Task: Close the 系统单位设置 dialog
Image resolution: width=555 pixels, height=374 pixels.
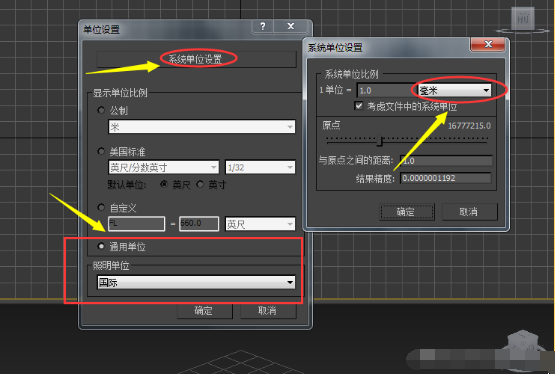Action: tap(488, 44)
